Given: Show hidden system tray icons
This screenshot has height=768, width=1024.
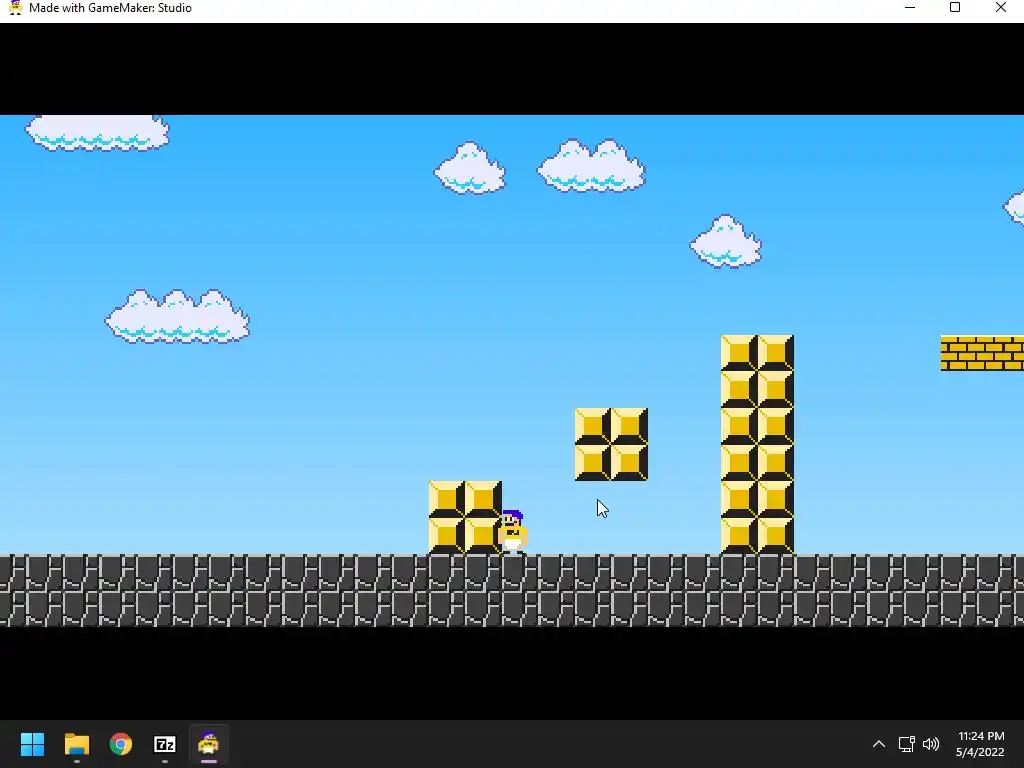Looking at the screenshot, I should 879,744.
